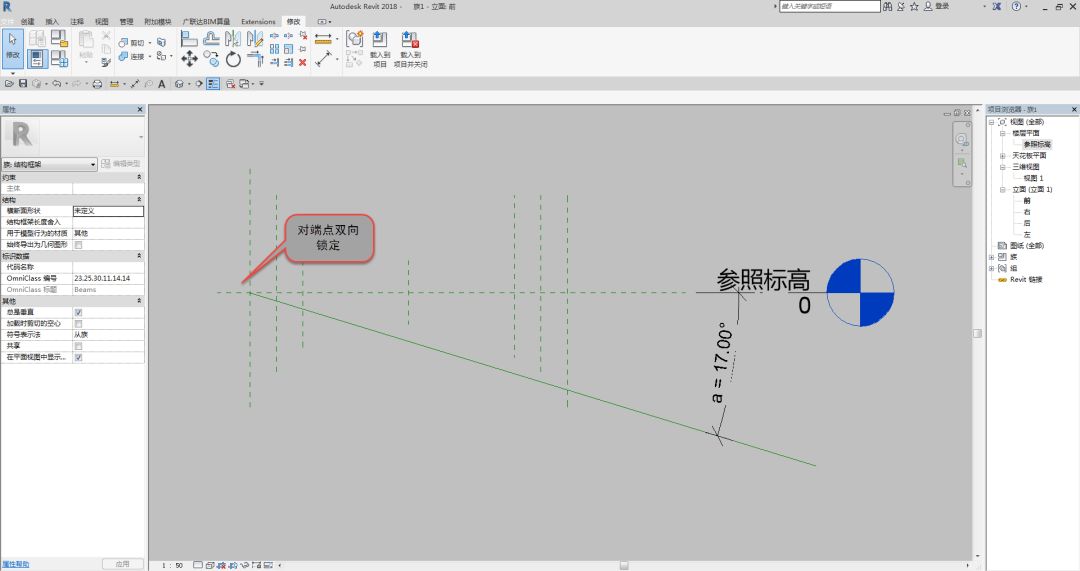Click the Align tool in the ribbon

click(x=189, y=39)
